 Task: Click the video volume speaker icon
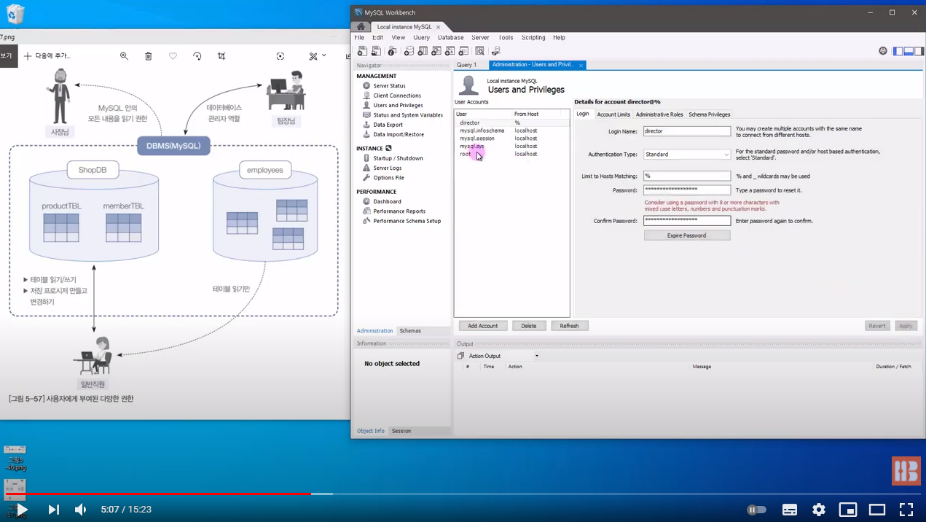point(80,510)
